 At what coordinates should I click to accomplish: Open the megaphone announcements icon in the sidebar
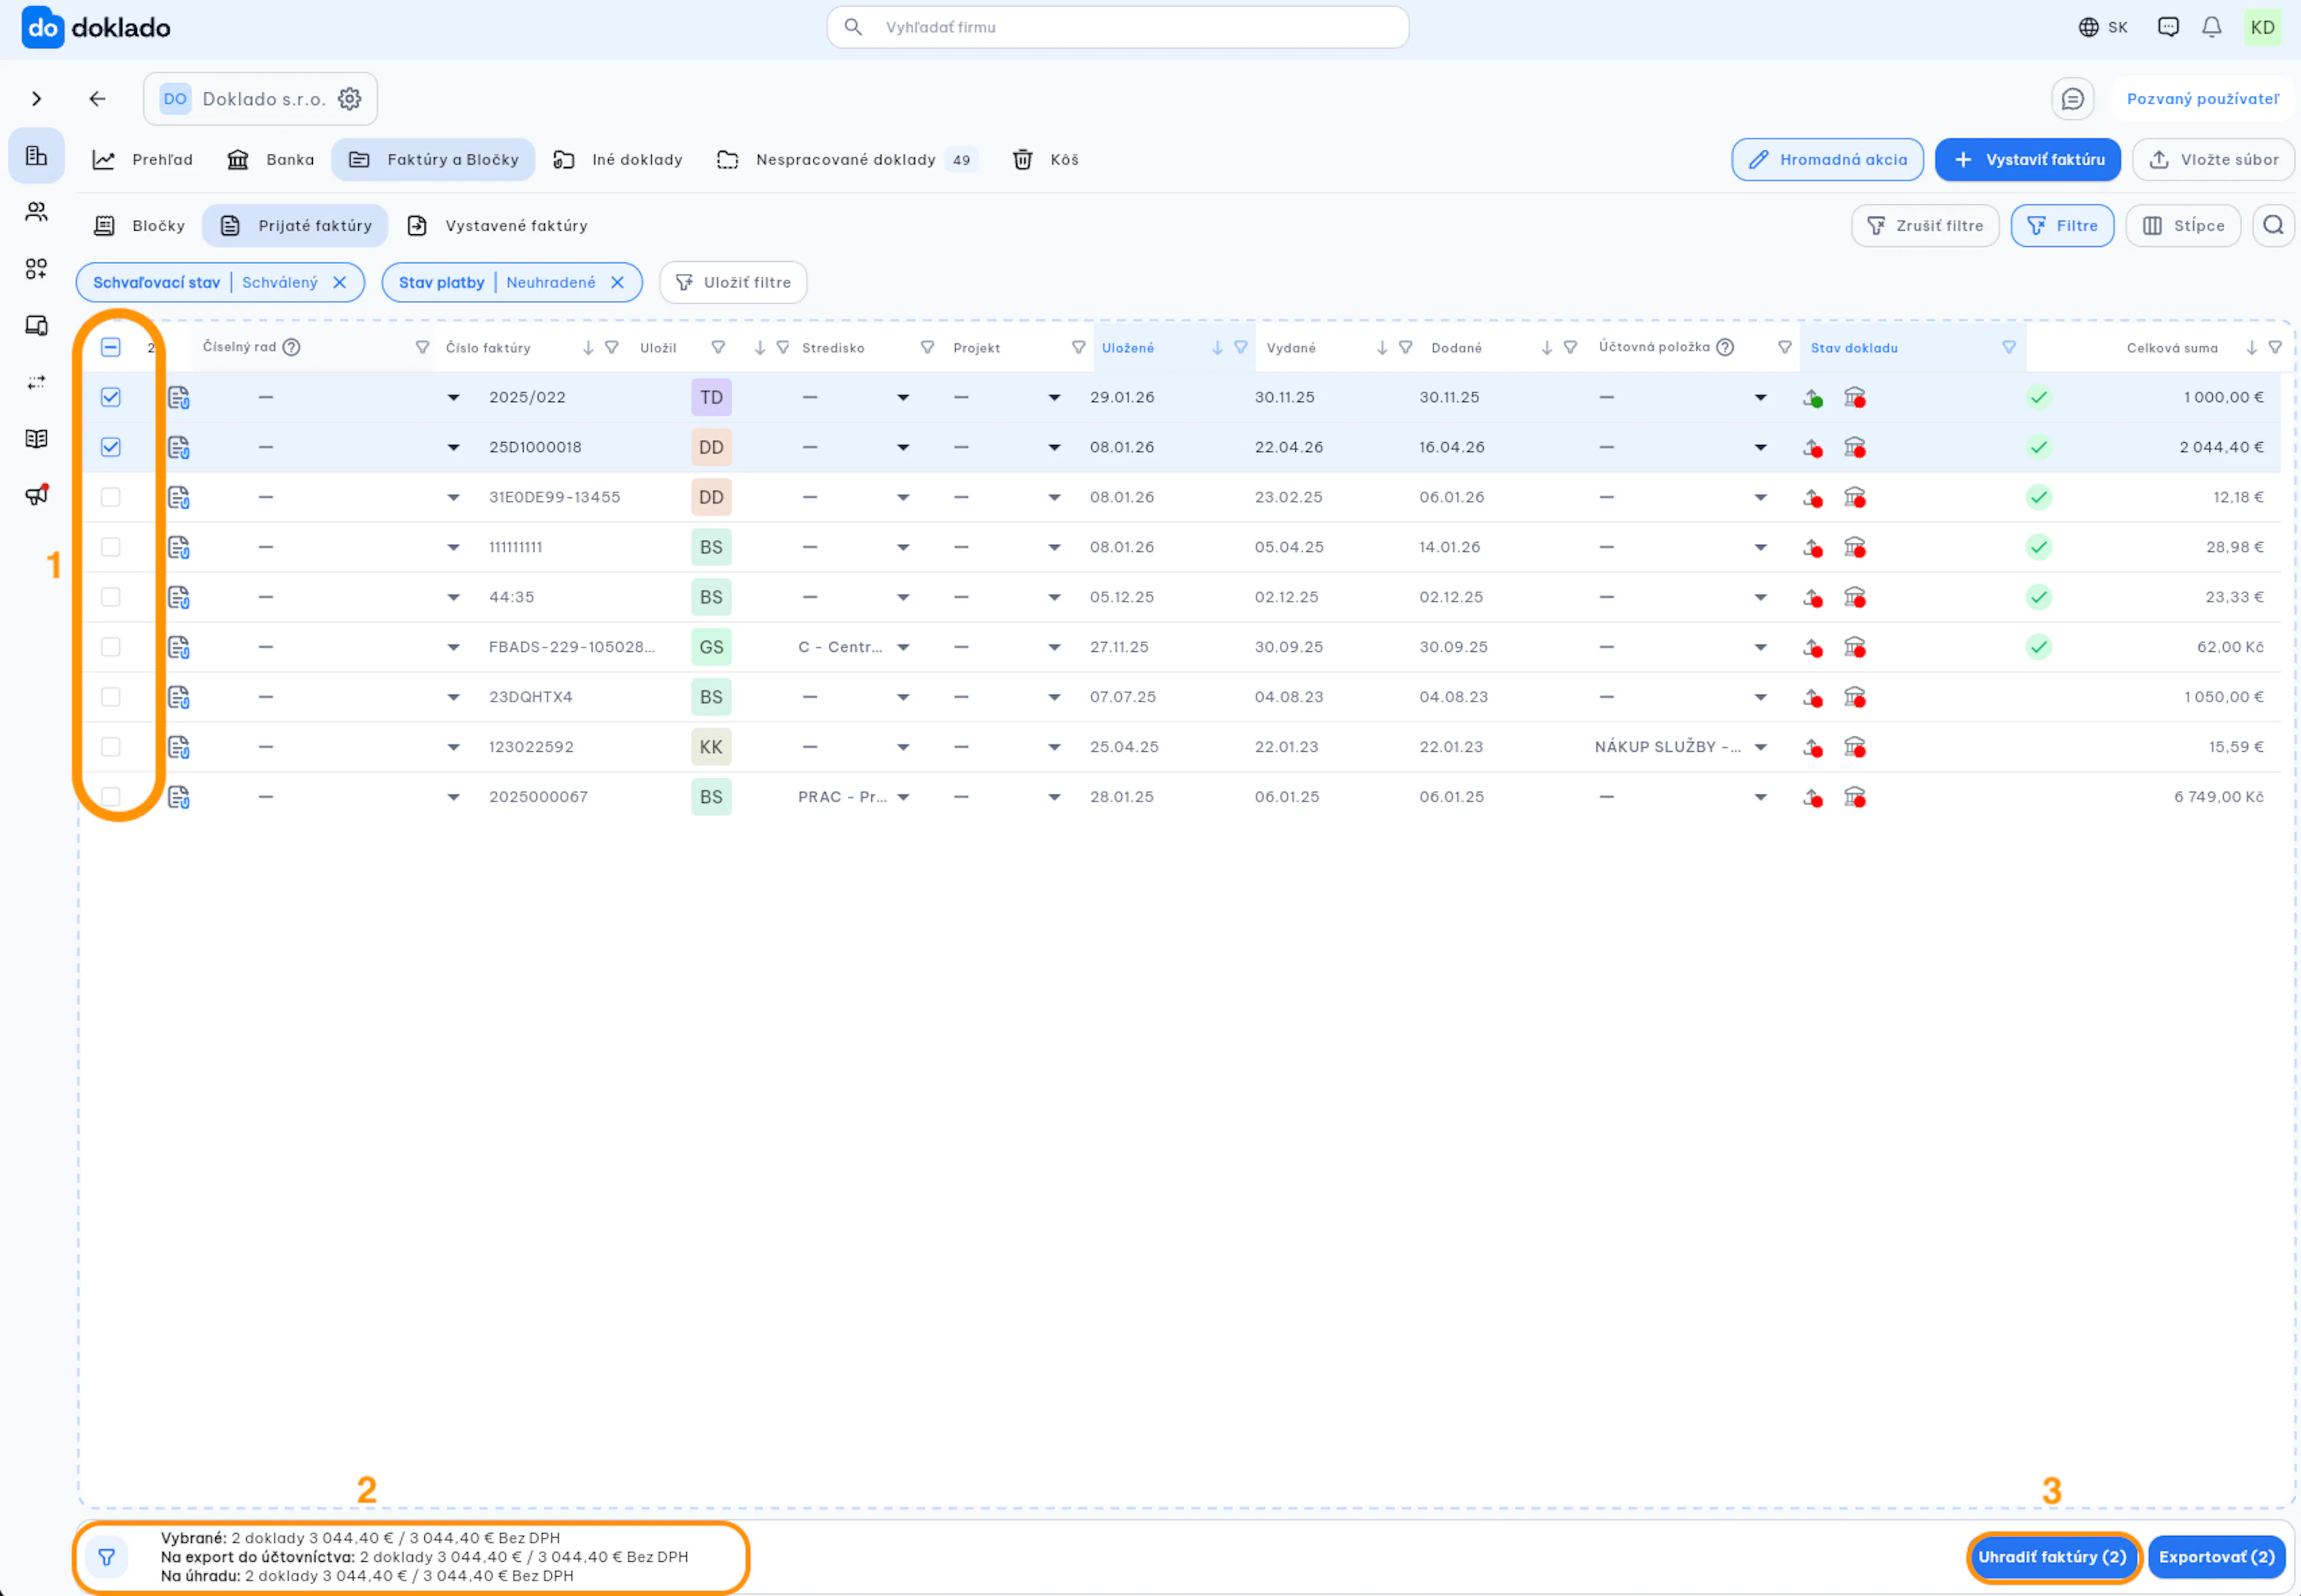36,496
